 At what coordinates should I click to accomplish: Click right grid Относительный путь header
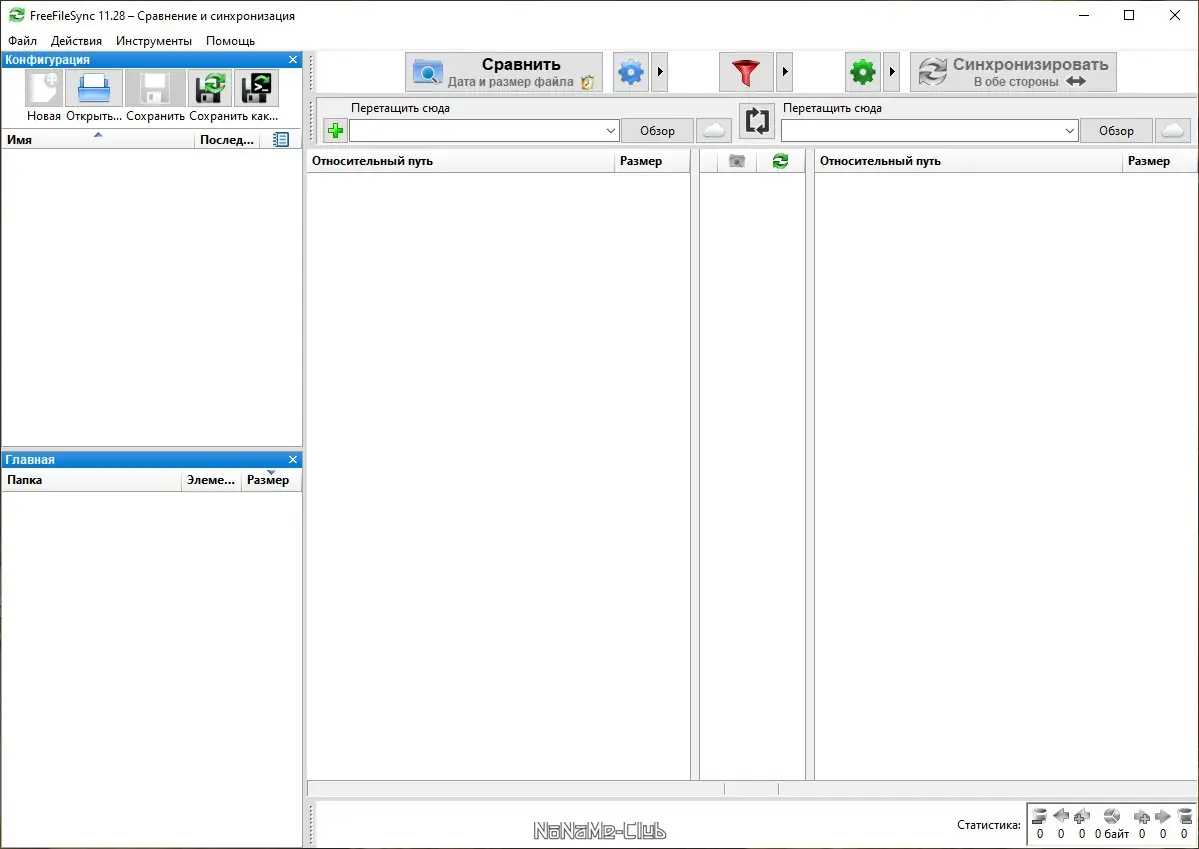968,161
